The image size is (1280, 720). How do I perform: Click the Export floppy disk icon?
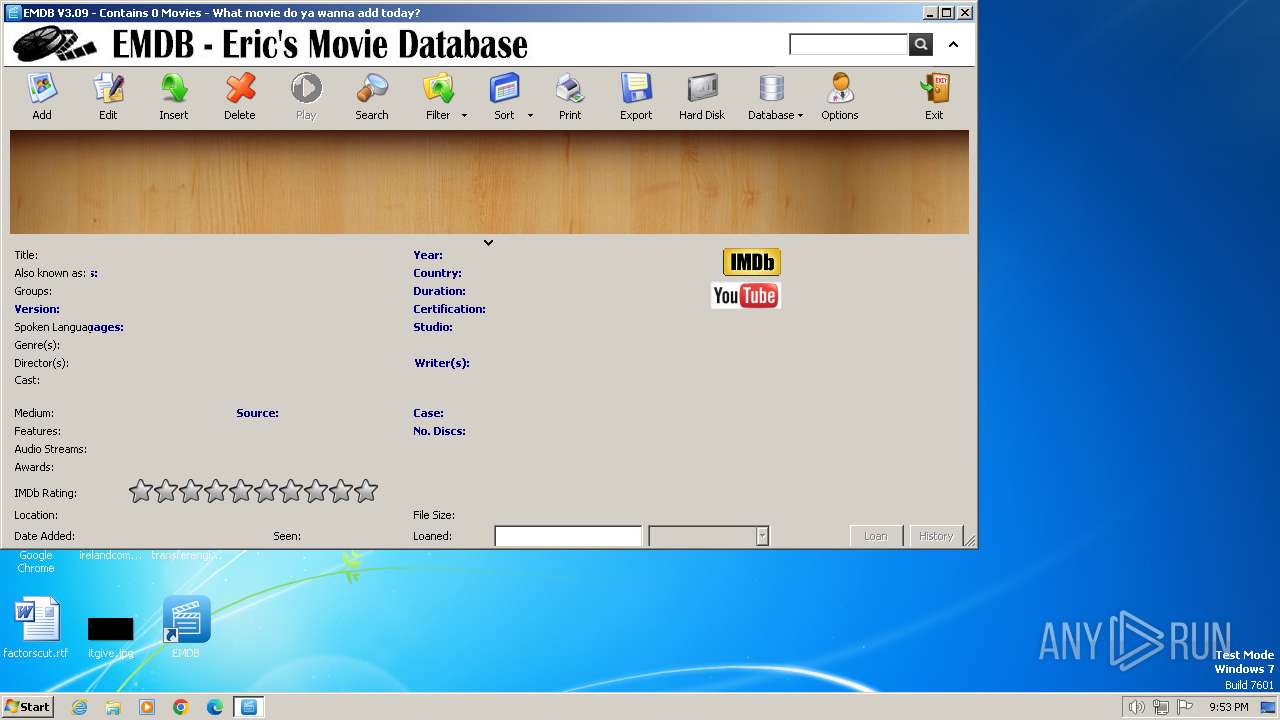click(636, 89)
